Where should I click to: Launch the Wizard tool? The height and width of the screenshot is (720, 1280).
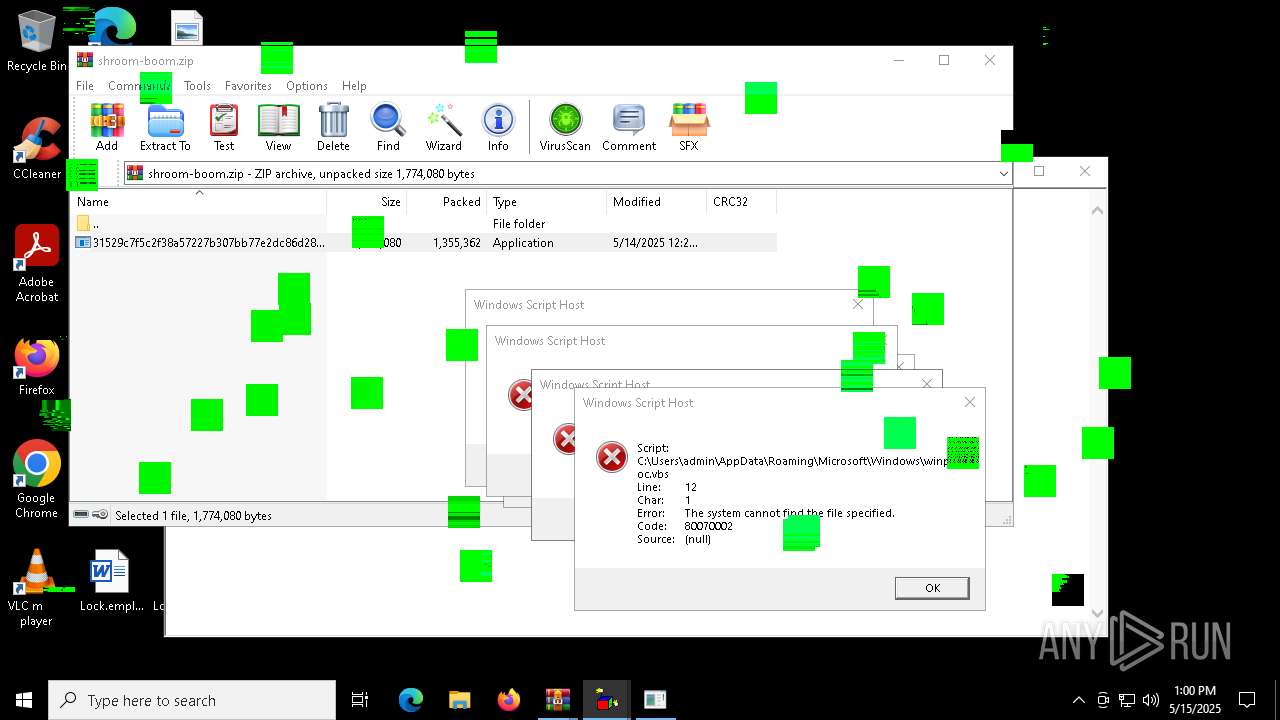[444, 127]
